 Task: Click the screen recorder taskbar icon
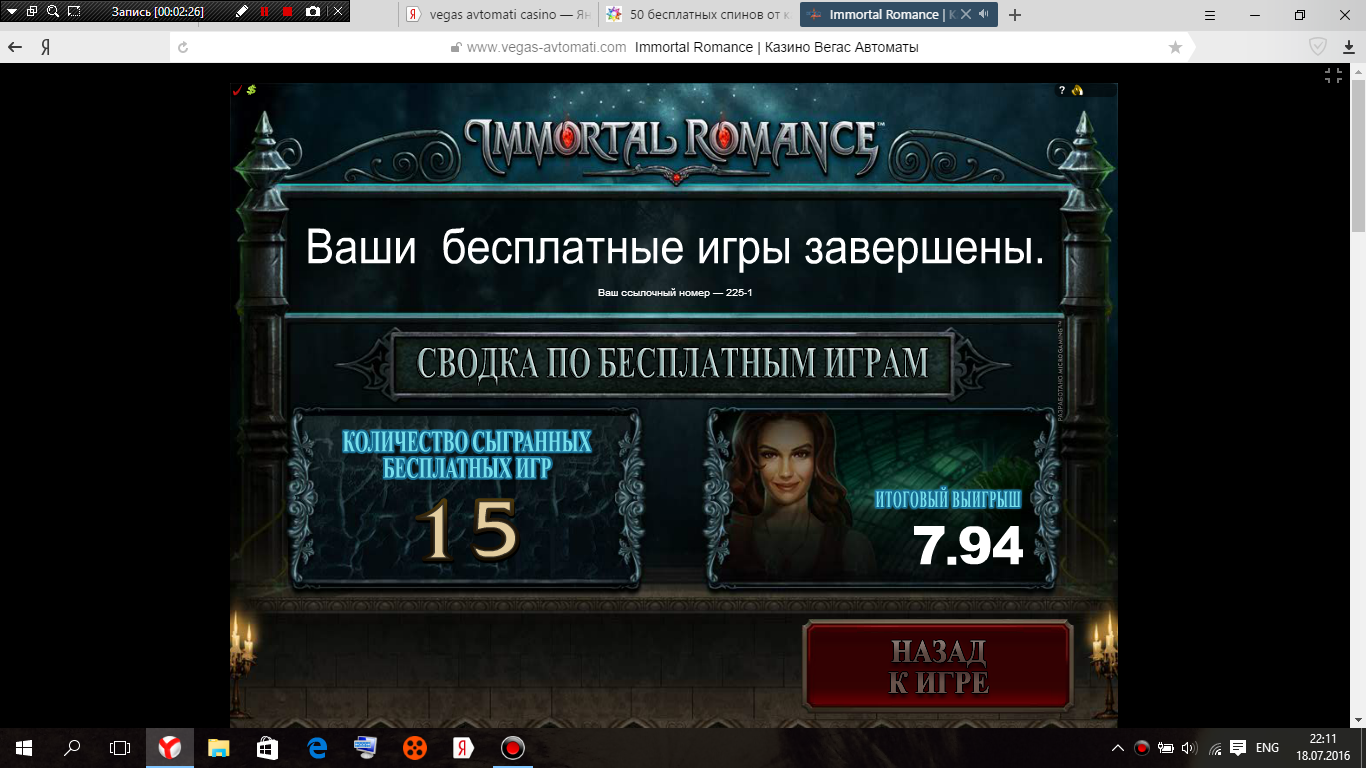(x=512, y=747)
